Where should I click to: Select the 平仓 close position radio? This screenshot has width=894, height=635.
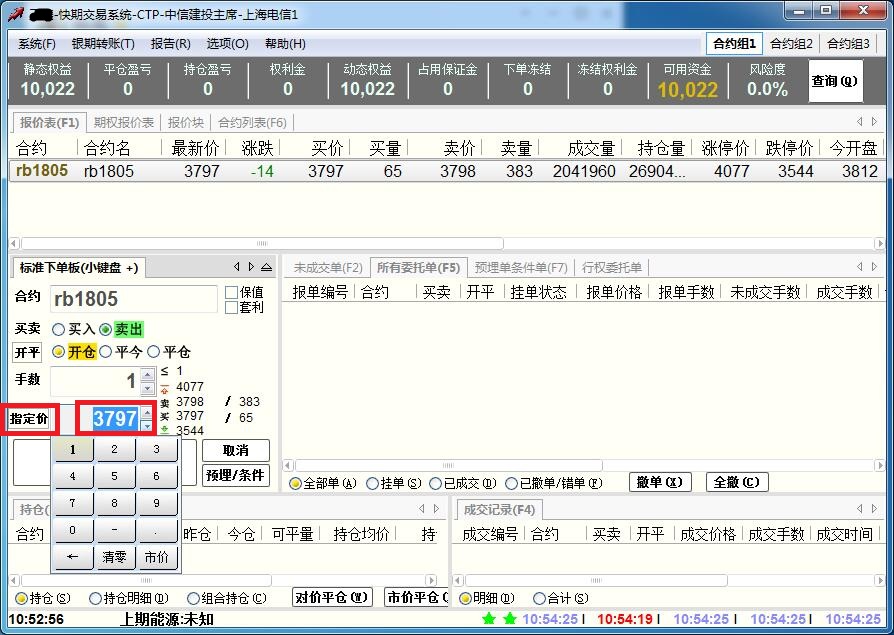(153, 352)
